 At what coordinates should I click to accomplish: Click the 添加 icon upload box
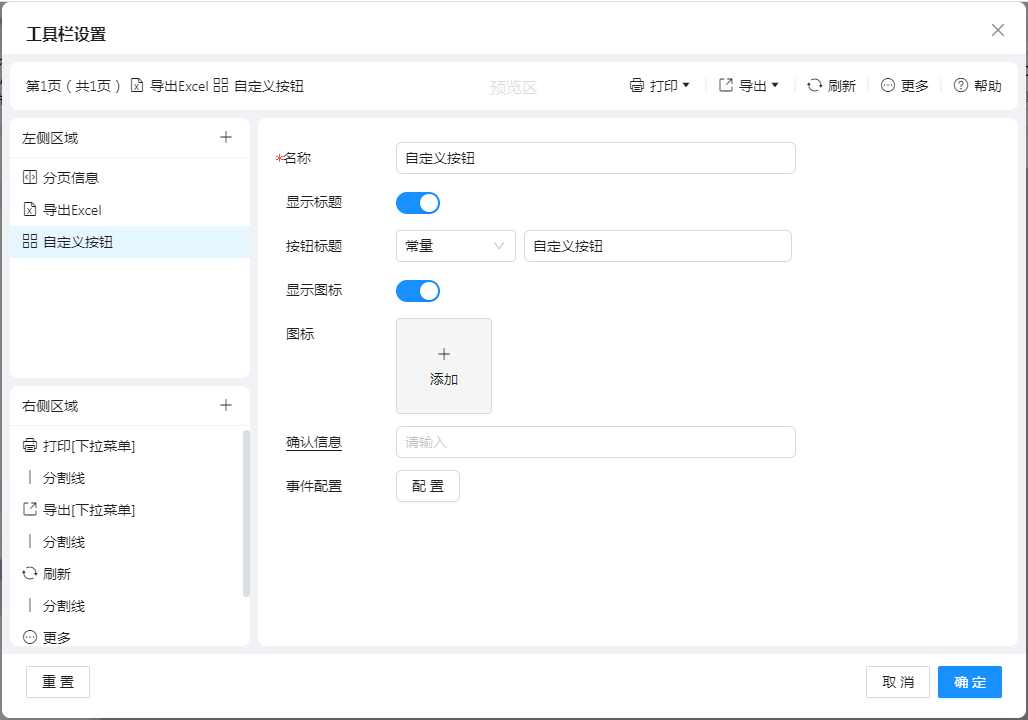tap(444, 366)
